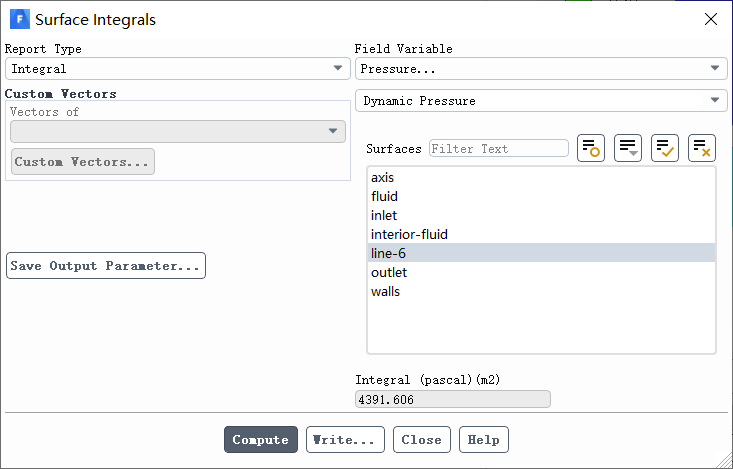
Task: Deselect the line-6 surface
Action: point(541,253)
